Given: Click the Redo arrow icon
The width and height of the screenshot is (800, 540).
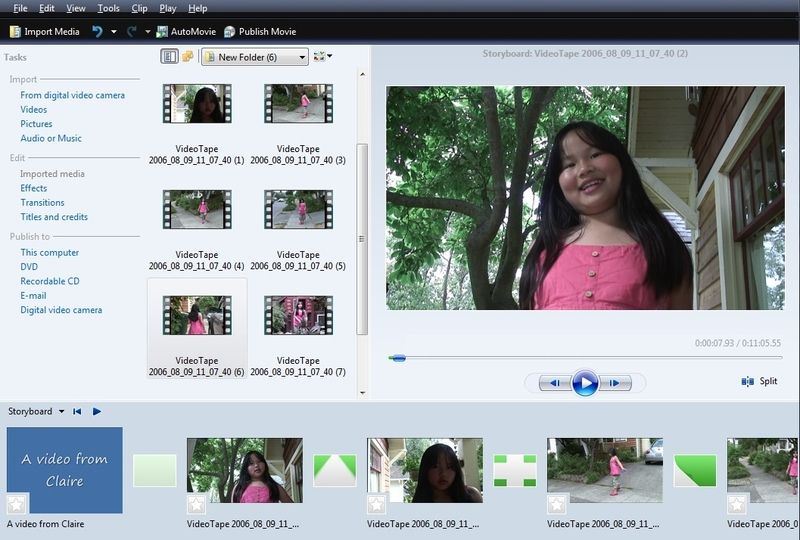Looking at the screenshot, I should point(132,32).
